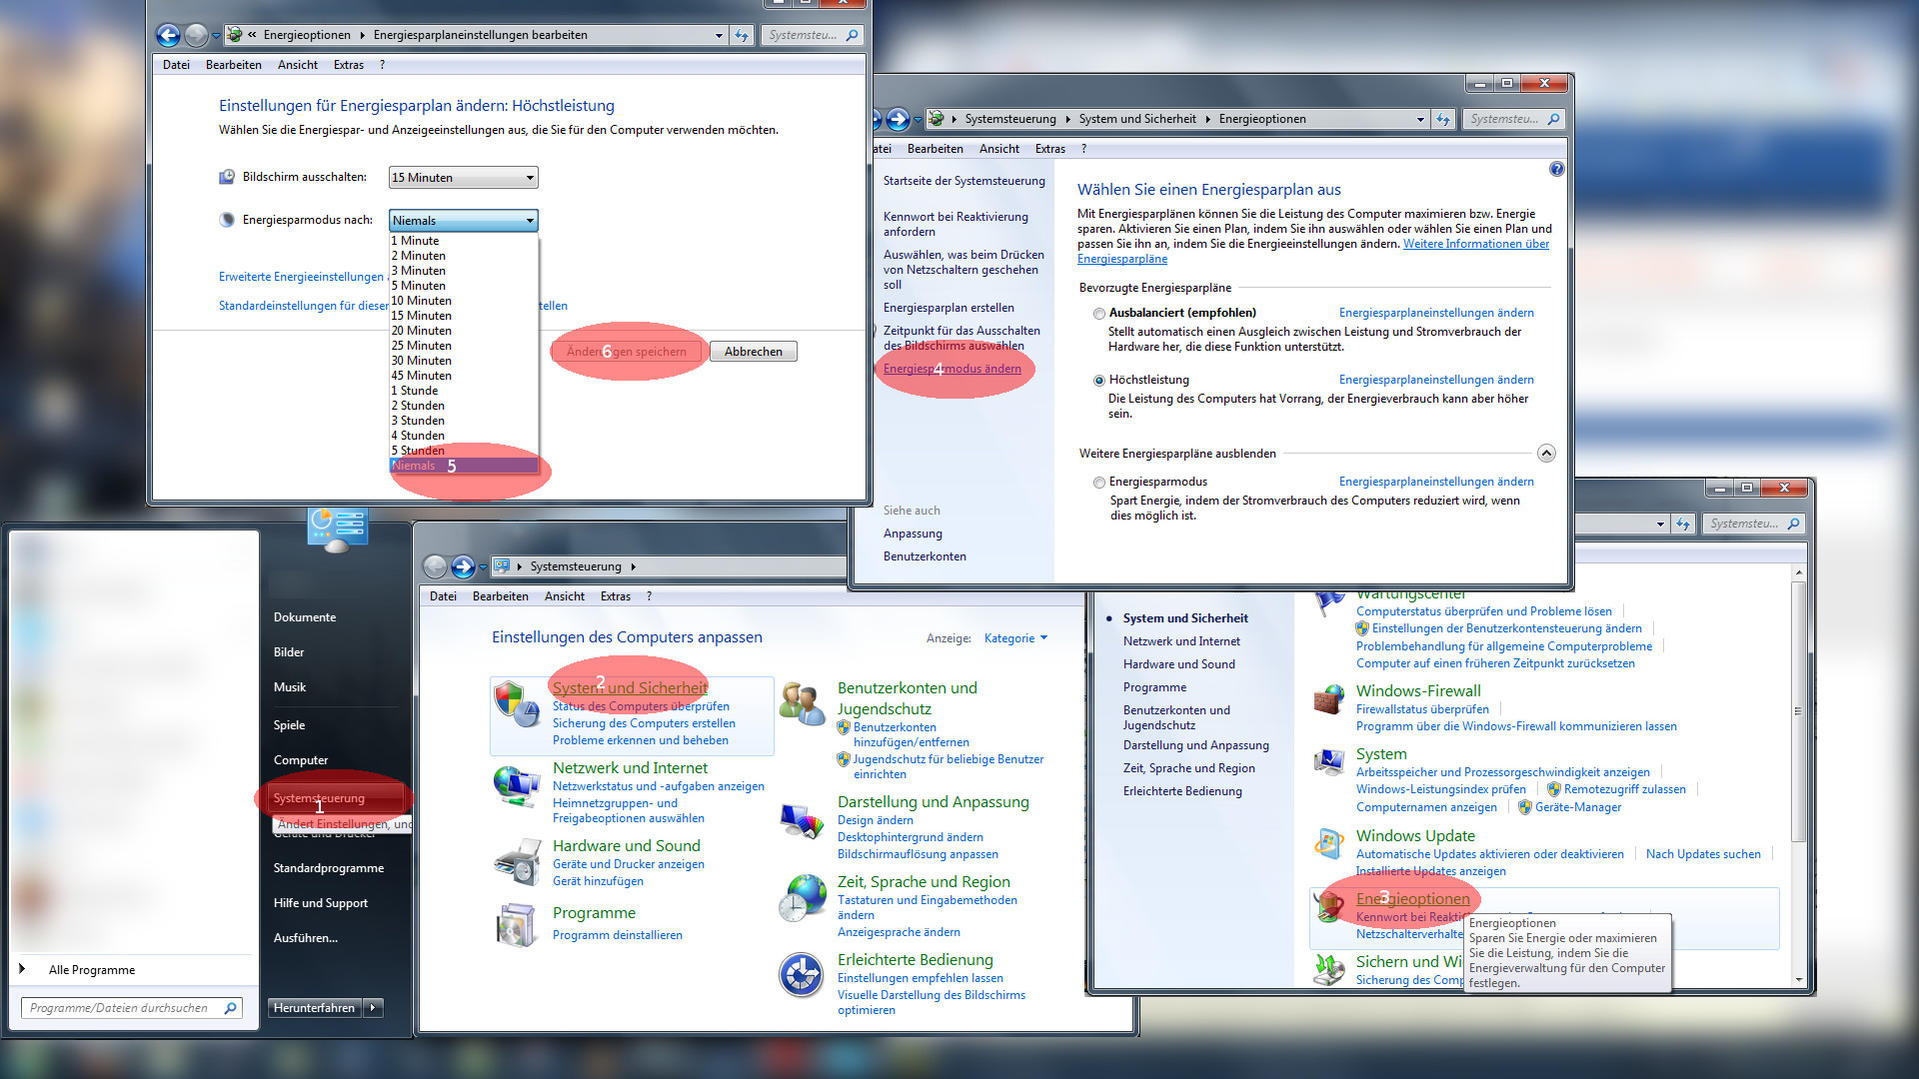Click the Windows Update icon
Viewport: 1919px width, 1079px height.
1329,843
